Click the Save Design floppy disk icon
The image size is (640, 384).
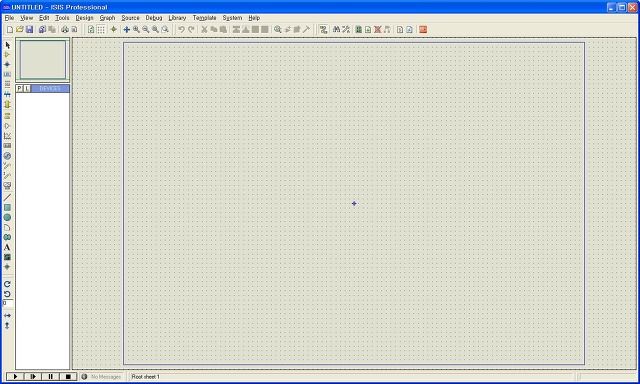pyautogui.click(x=29, y=29)
